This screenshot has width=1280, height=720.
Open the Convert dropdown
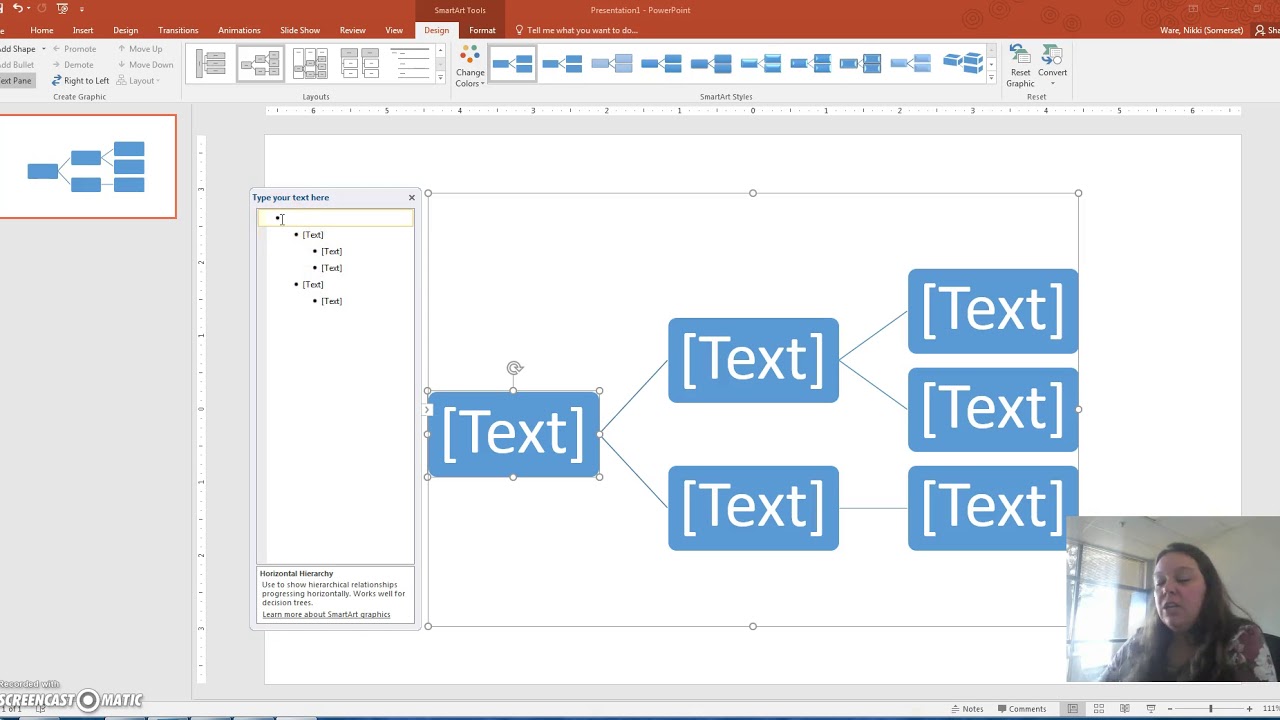point(1052,66)
